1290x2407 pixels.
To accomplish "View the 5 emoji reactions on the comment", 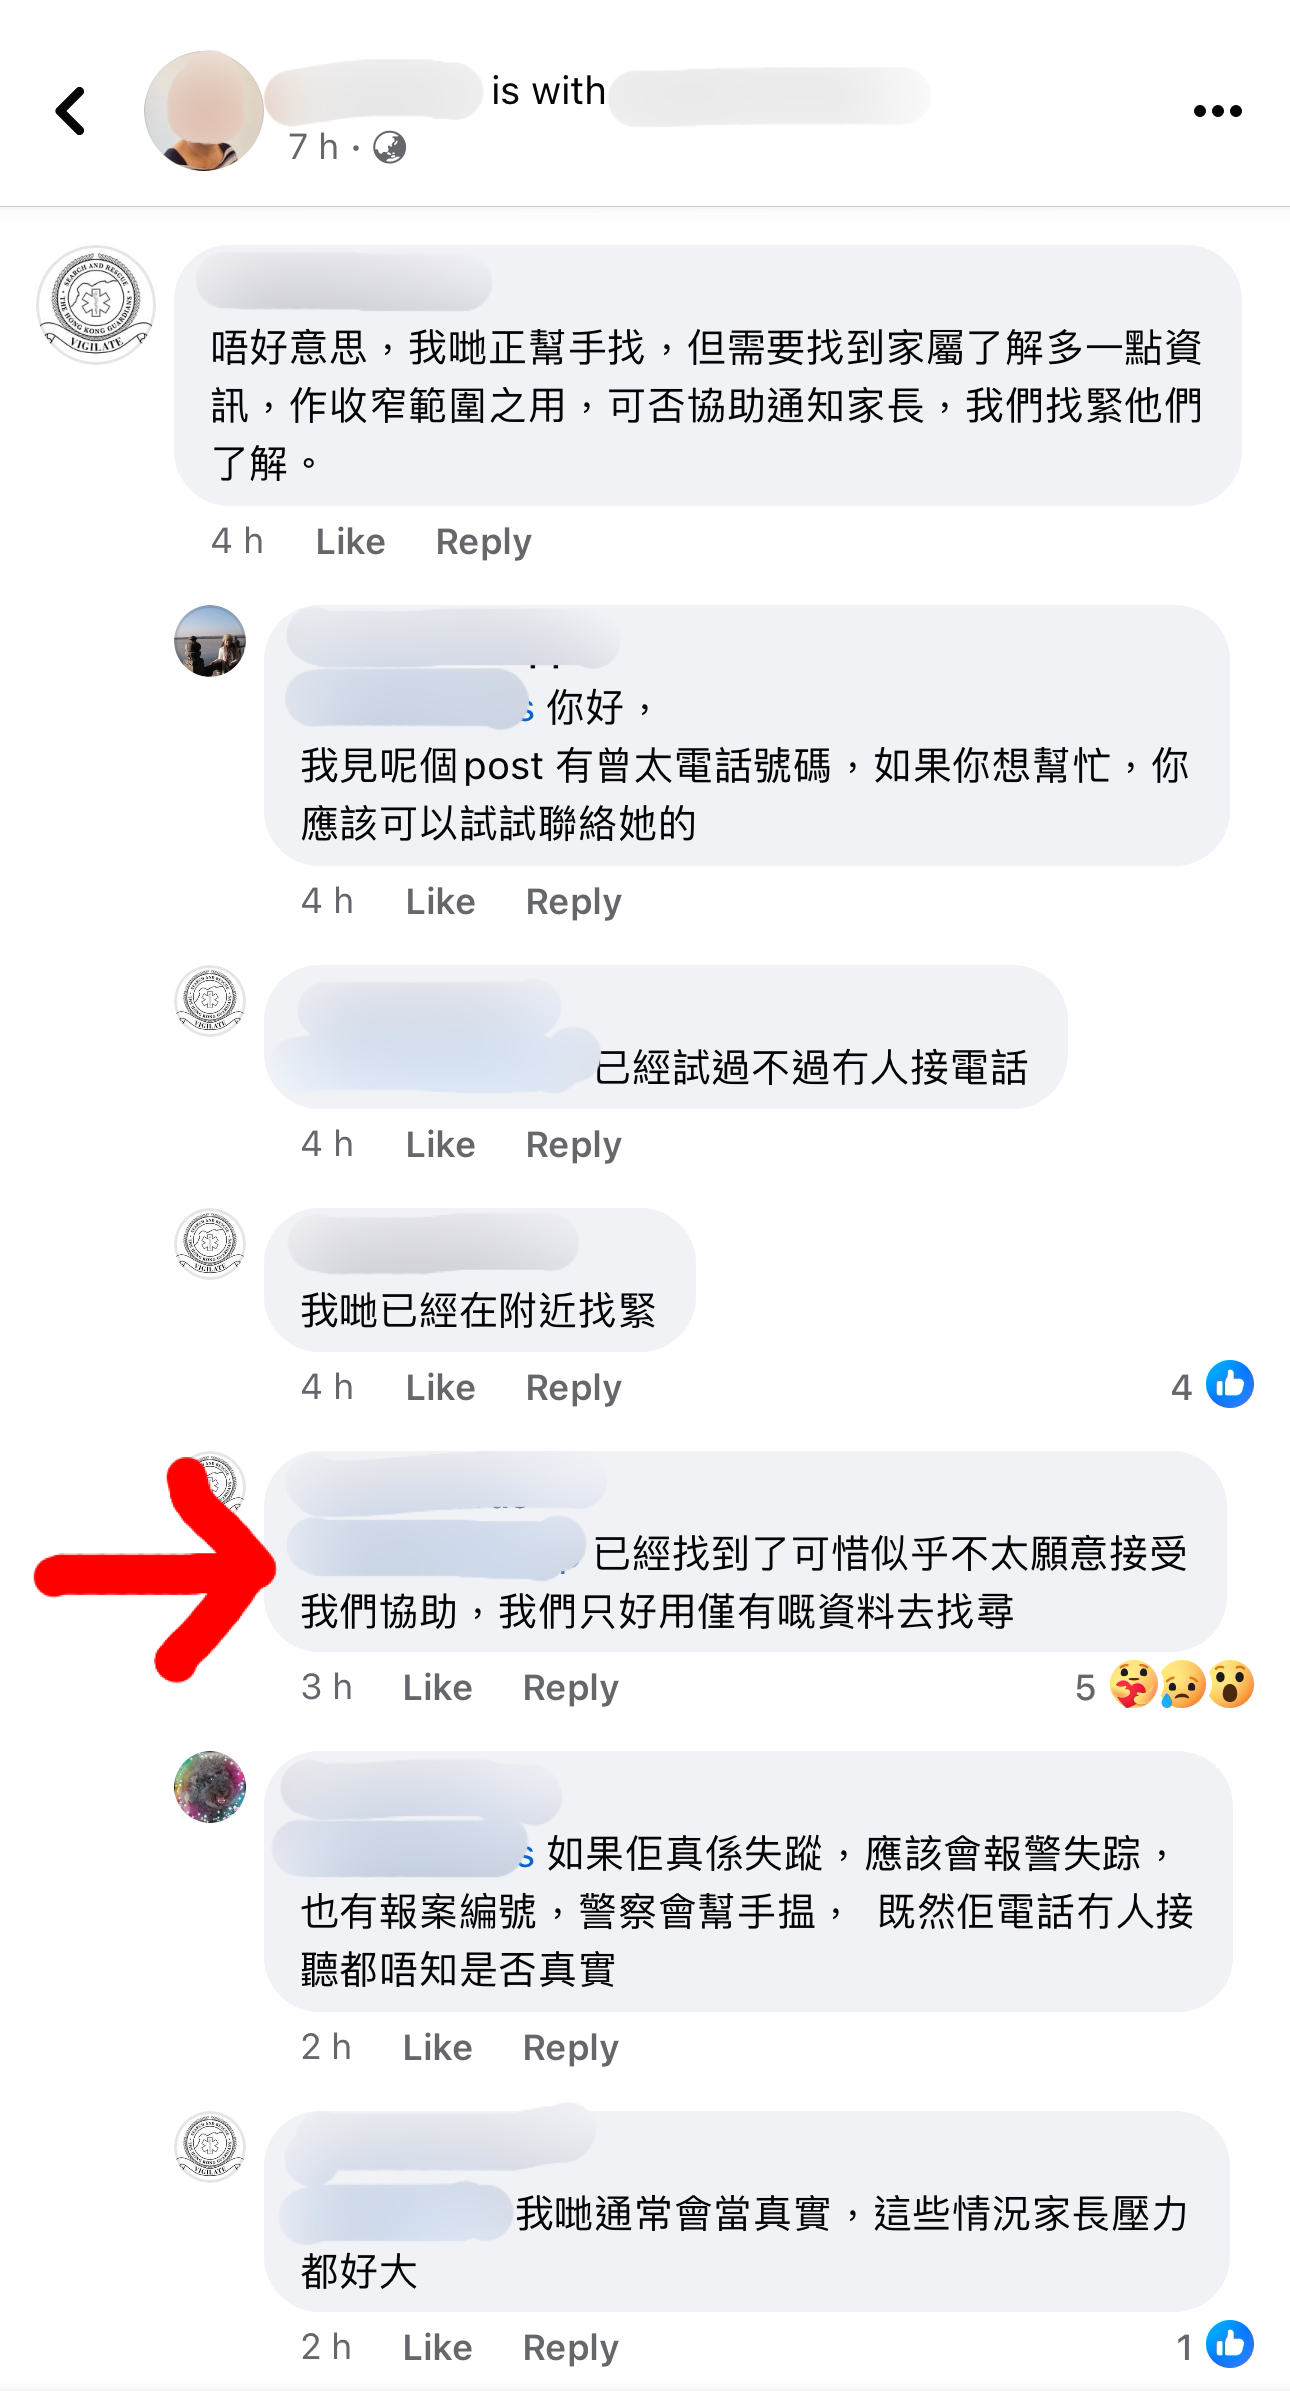I will coord(1165,1686).
